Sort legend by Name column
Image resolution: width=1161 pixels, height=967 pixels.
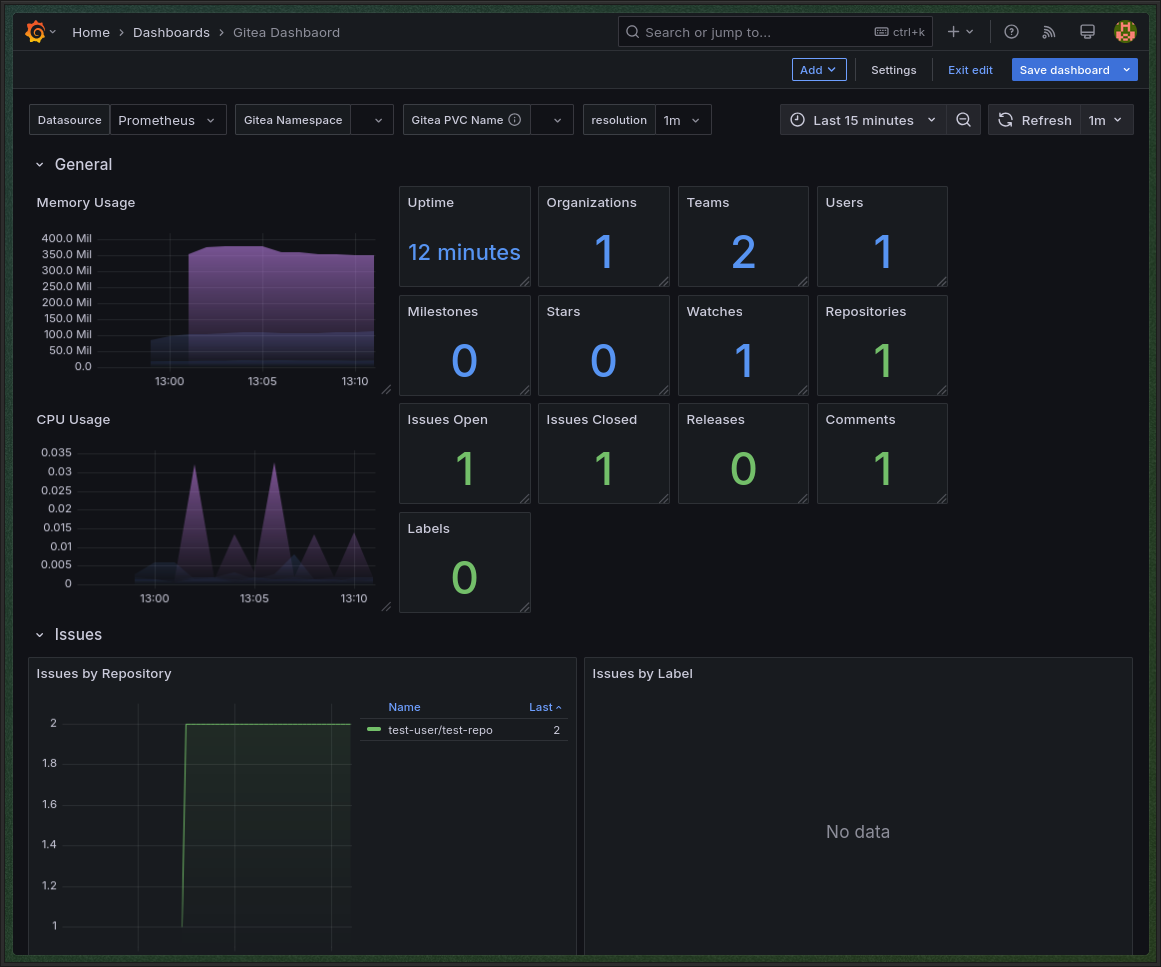click(x=404, y=707)
